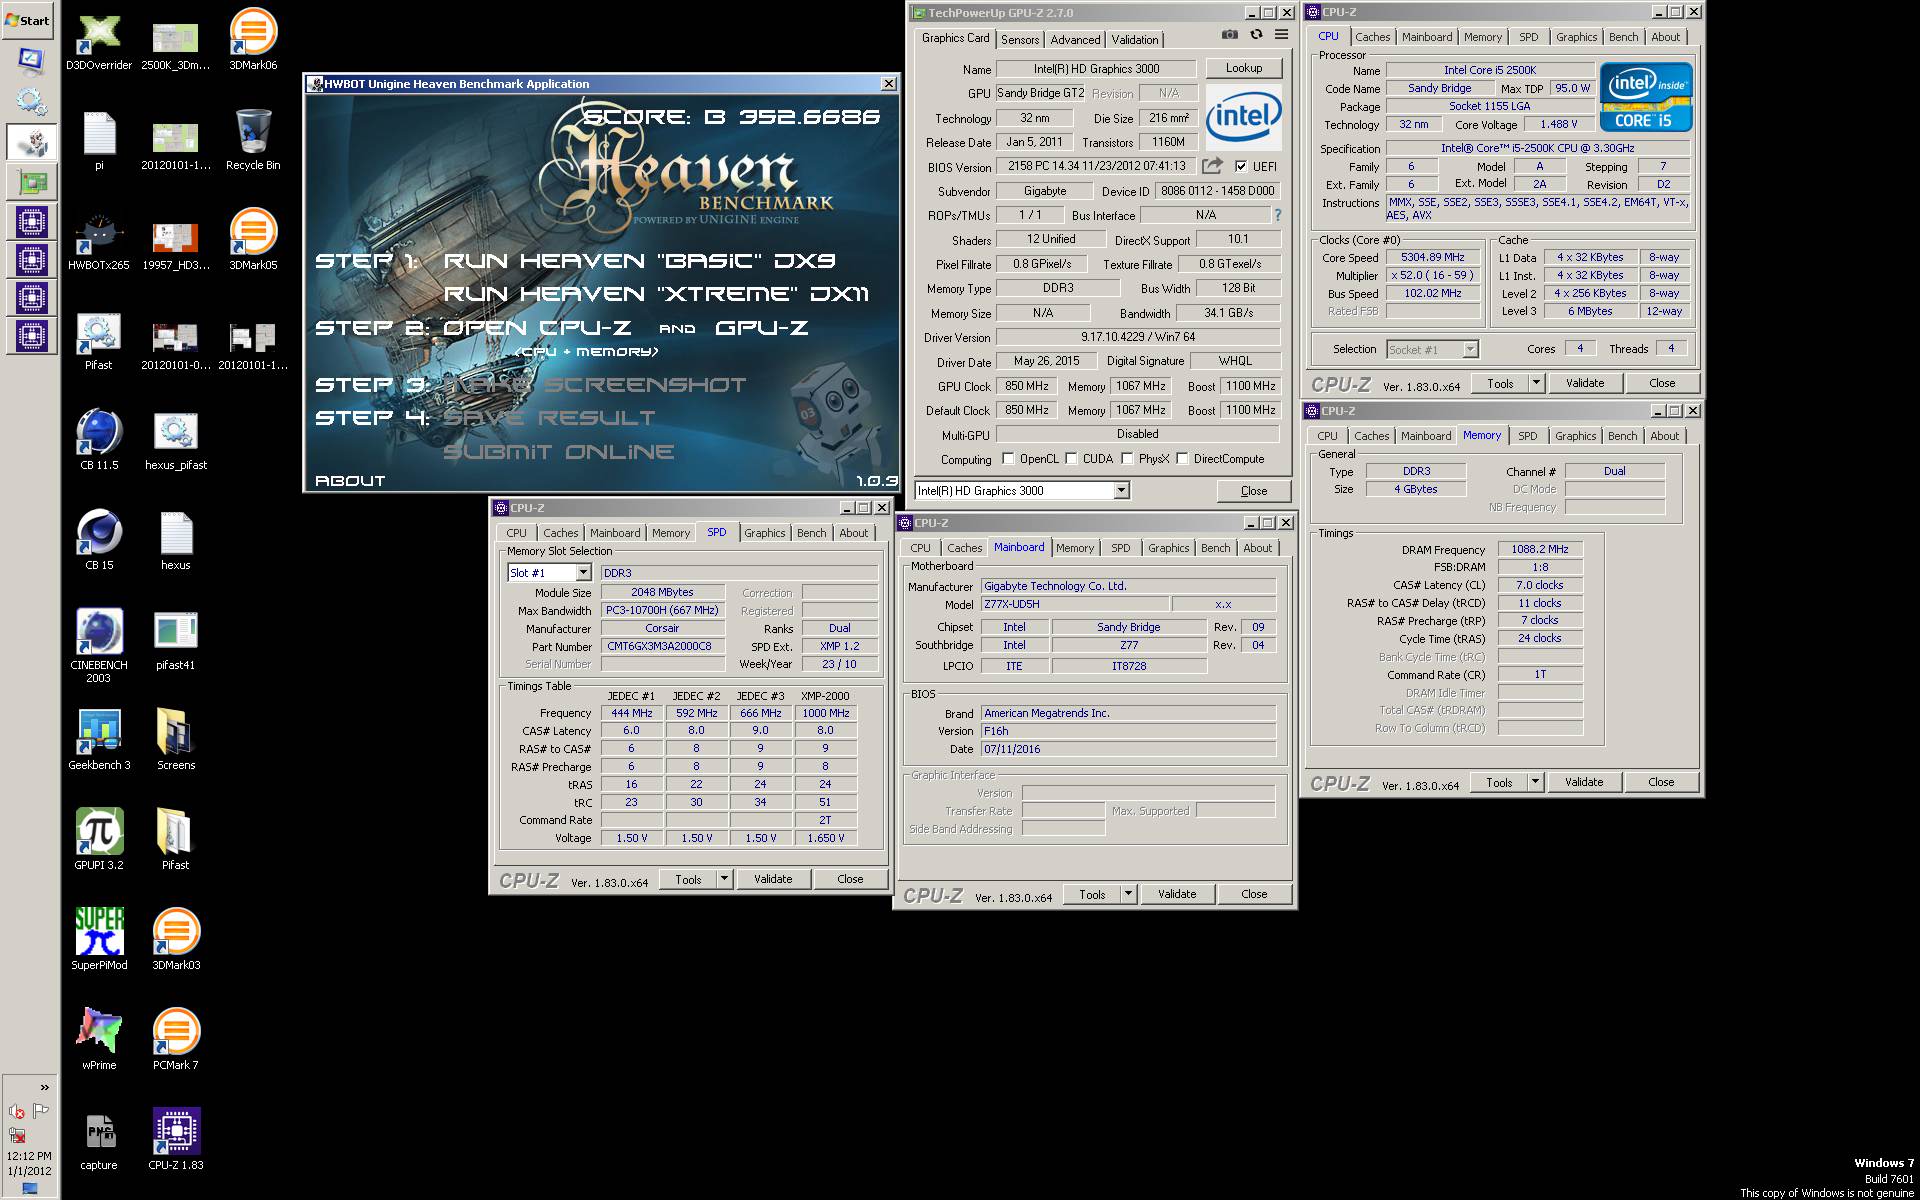Open Graphics tab in CPU-Z SPD window
Screen dimensions: 1920x1200
(765, 533)
